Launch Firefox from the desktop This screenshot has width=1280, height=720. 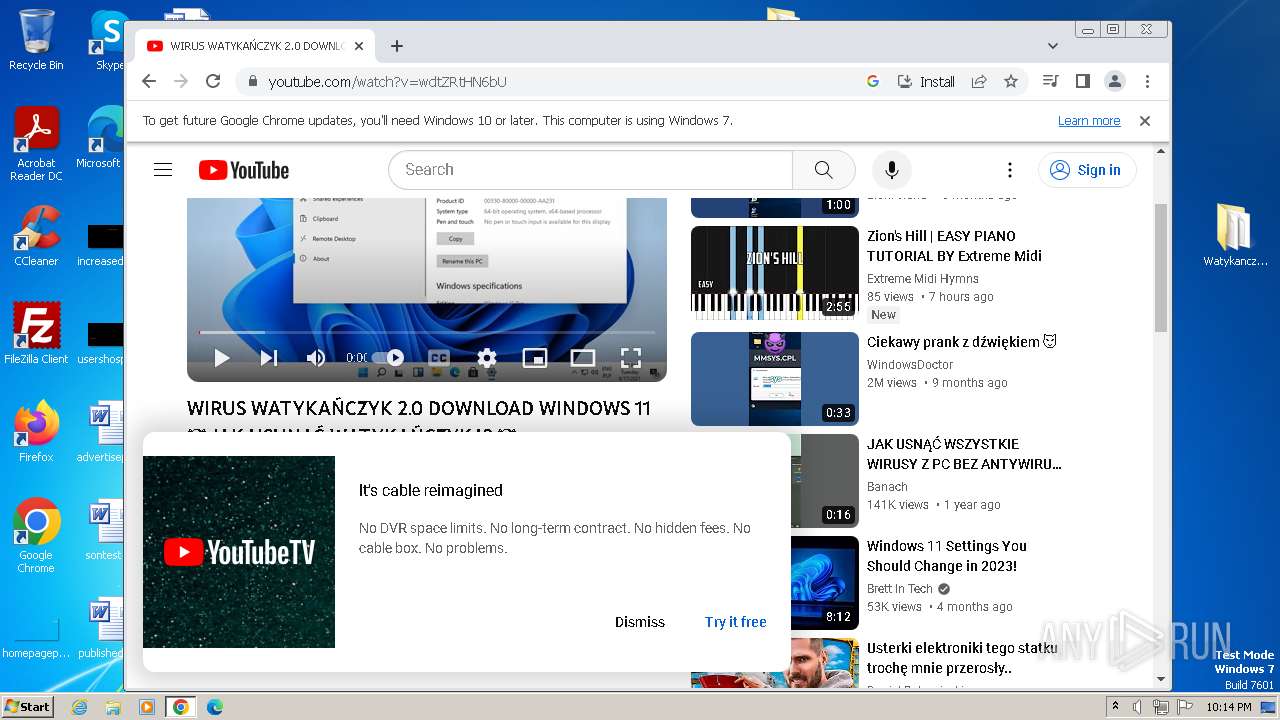[x=36, y=432]
